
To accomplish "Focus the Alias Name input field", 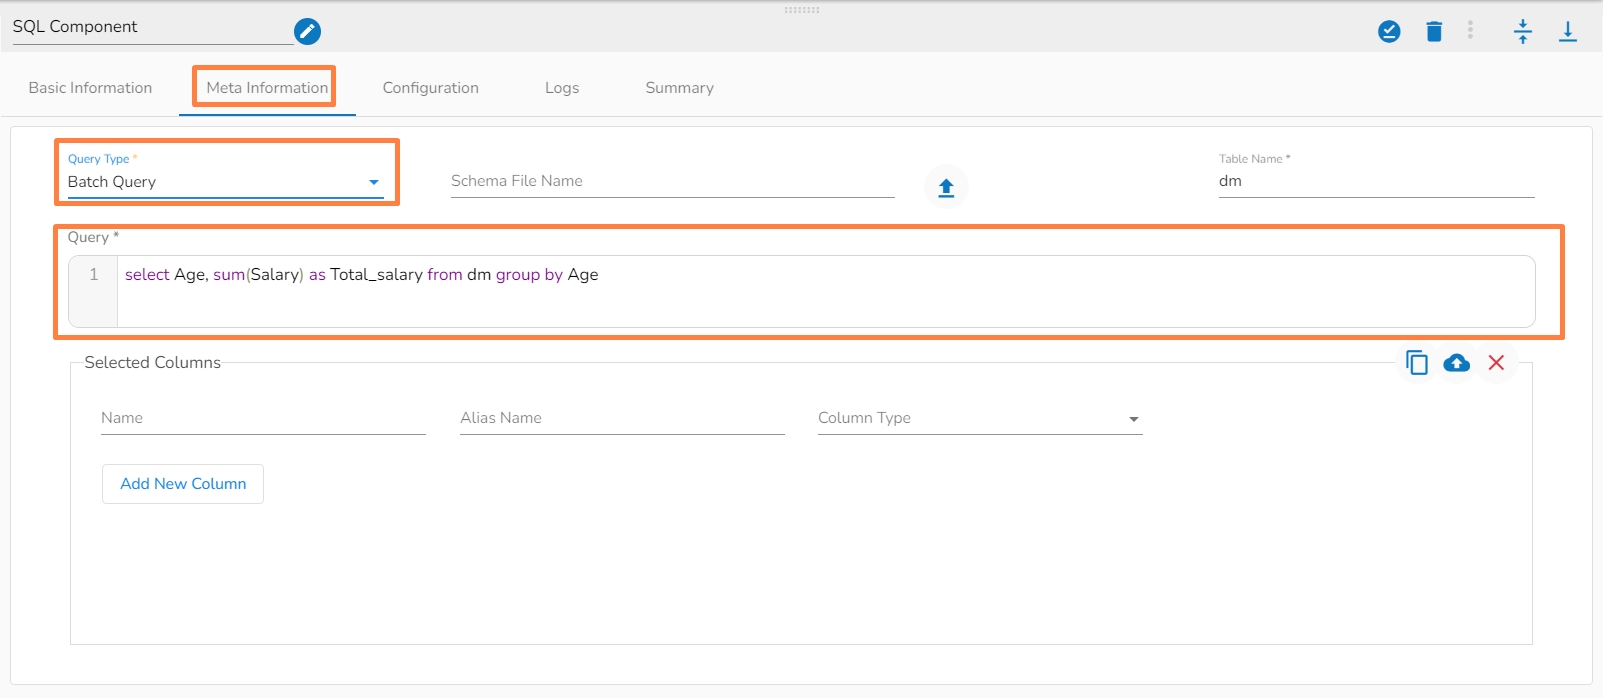I will click(621, 419).
